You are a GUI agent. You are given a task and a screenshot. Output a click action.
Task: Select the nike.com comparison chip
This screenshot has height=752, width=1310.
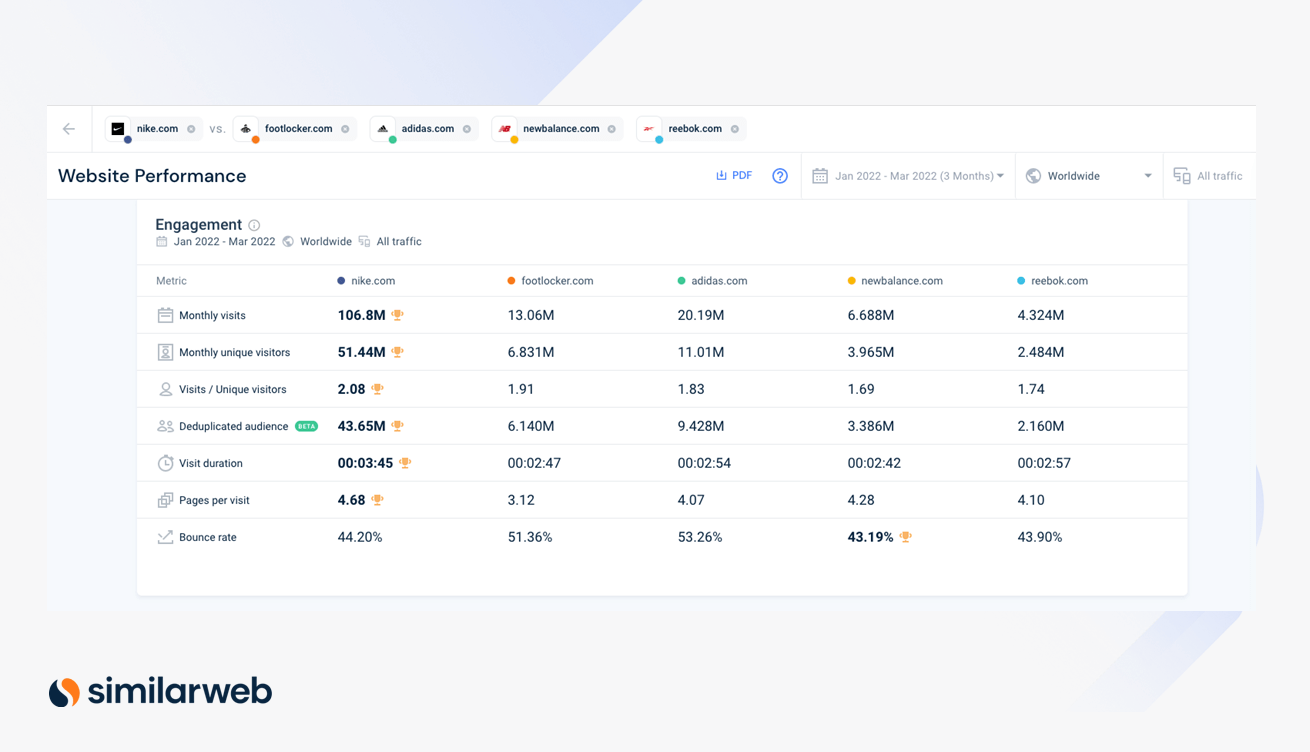tap(153, 129)
